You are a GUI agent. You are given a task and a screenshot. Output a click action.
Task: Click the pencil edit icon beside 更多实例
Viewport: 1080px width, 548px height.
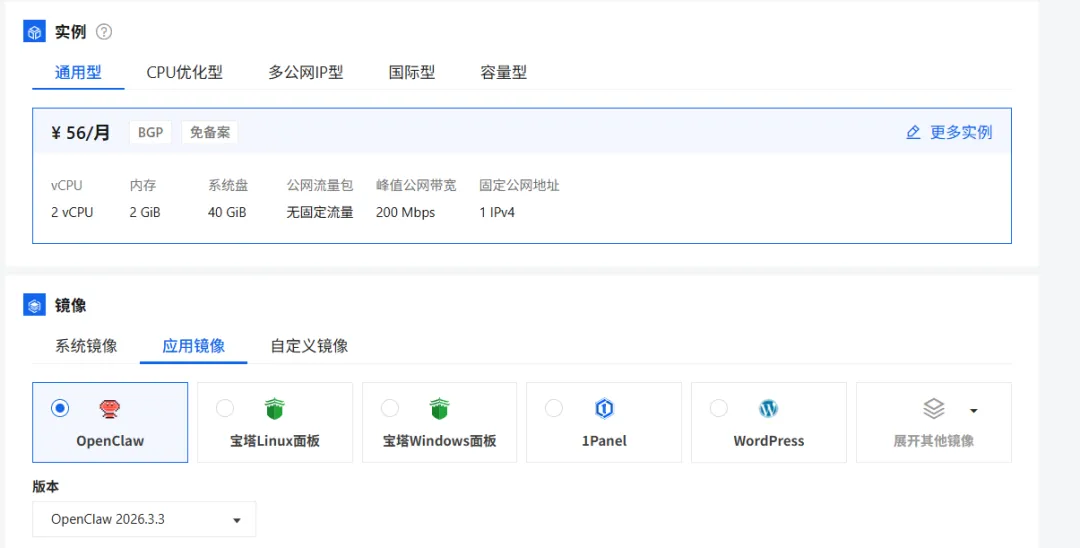pos(913,132)
